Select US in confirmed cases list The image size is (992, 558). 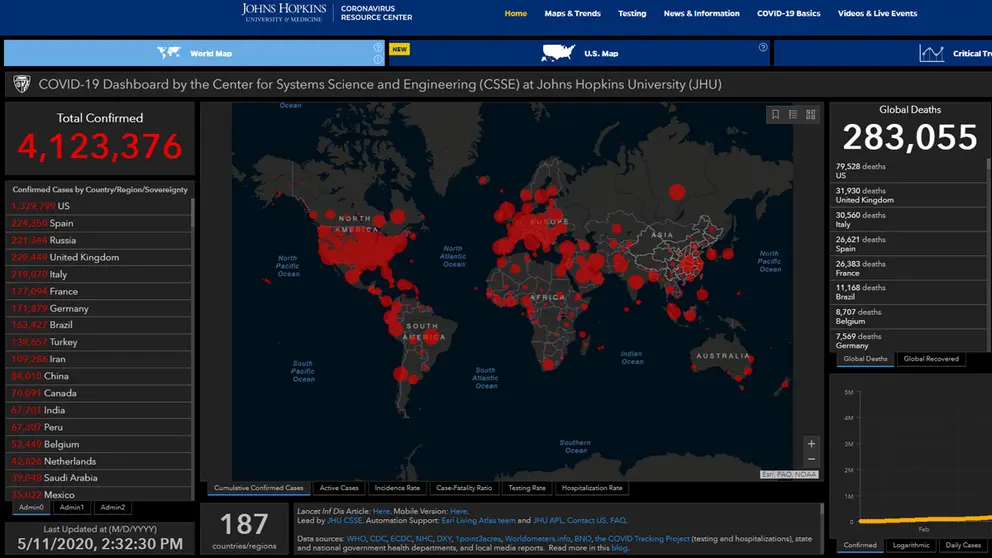(x=98, y=206)
